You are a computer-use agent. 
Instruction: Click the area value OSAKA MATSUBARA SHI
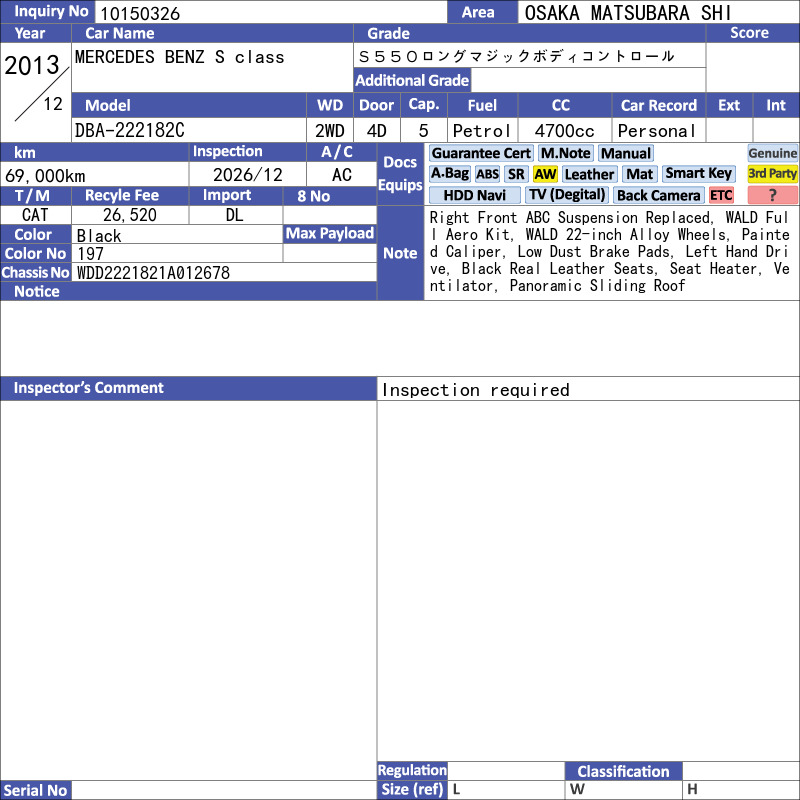628,13
